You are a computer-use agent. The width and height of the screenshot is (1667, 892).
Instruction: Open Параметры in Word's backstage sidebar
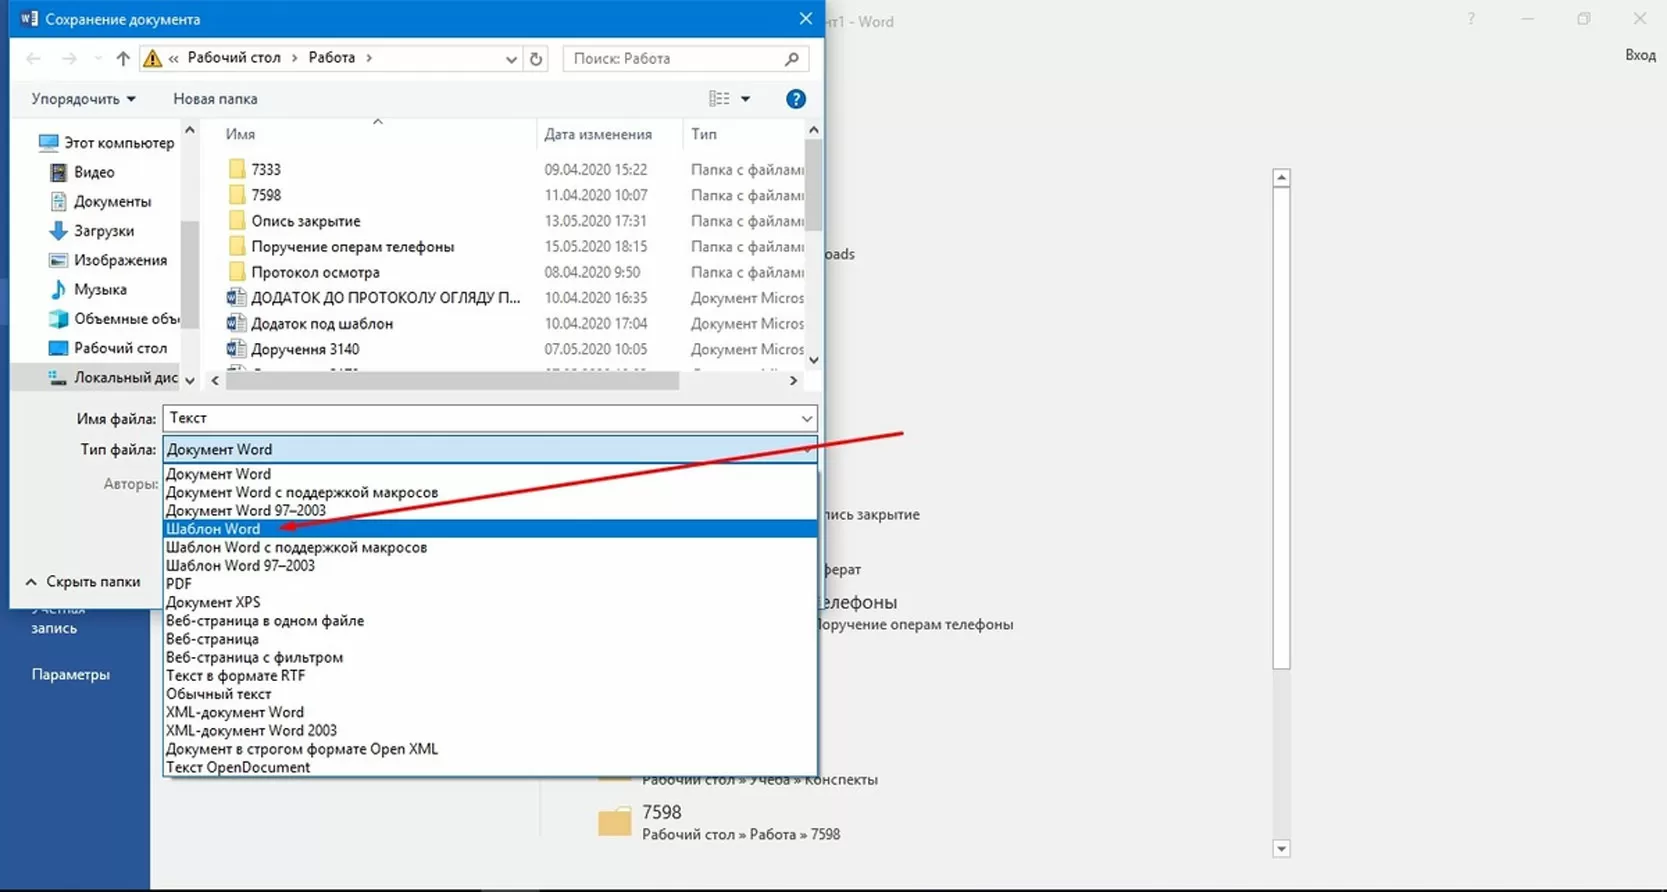coord(71,675)
